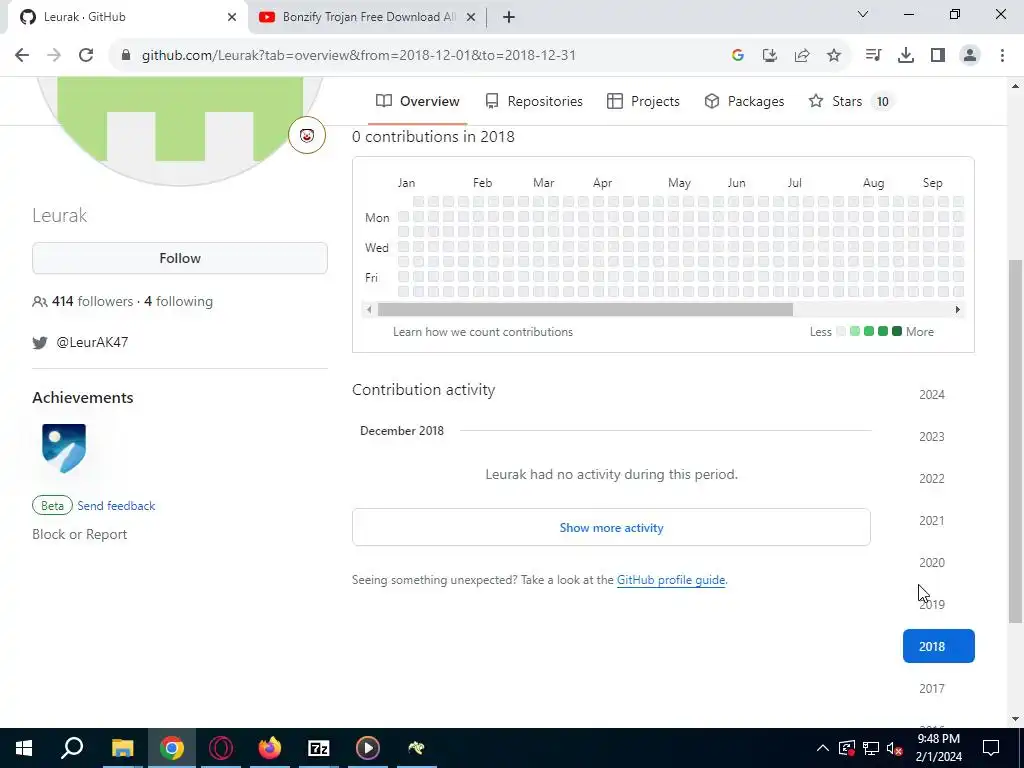Image resolution: width=1024 pixels, height=768 pixels.
Task: Close the Leurak GitHub tab
Action: tap(232, 17)
